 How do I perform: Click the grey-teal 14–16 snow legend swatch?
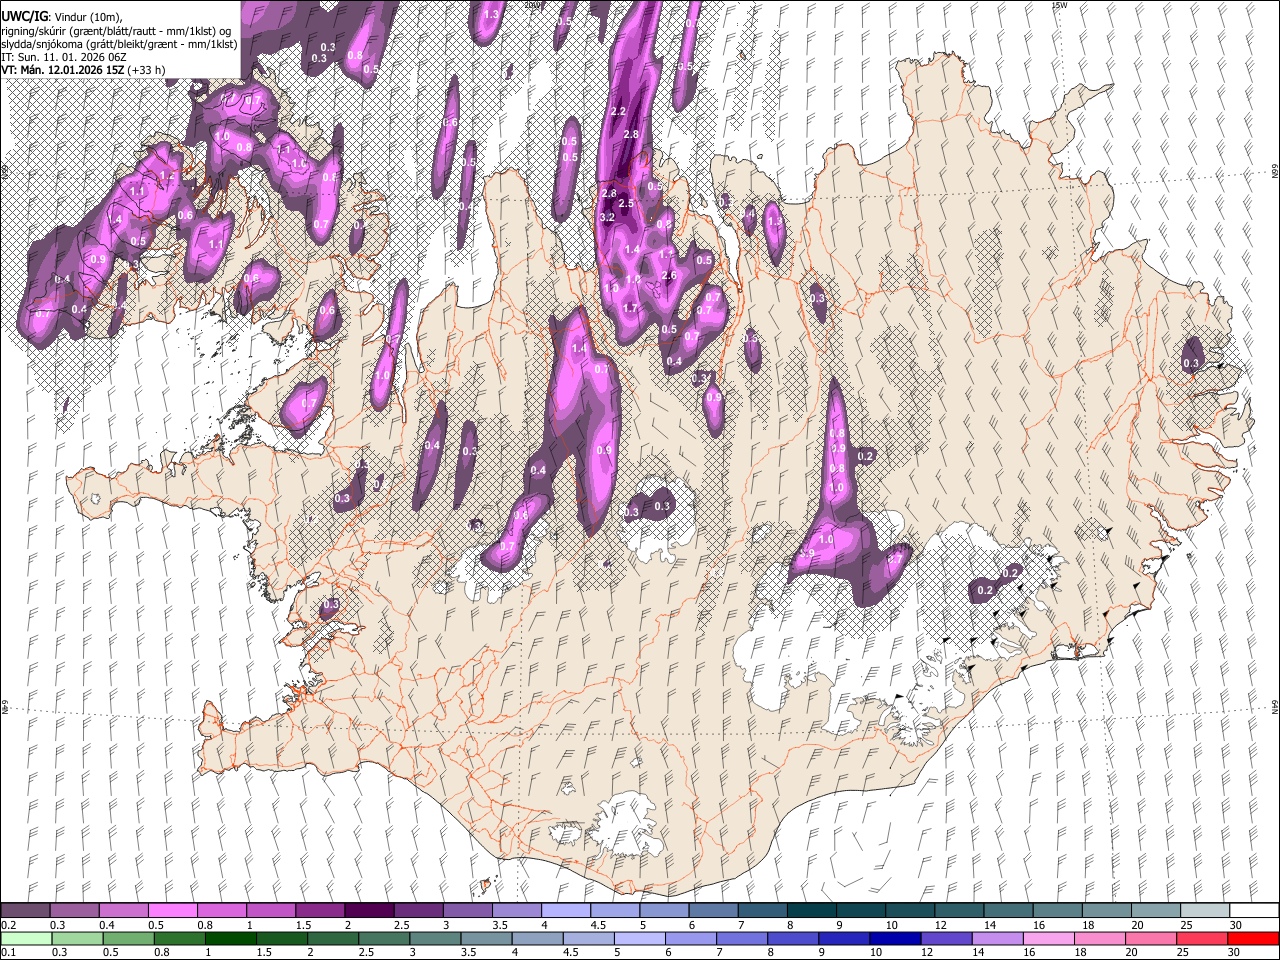point(1009,910)
